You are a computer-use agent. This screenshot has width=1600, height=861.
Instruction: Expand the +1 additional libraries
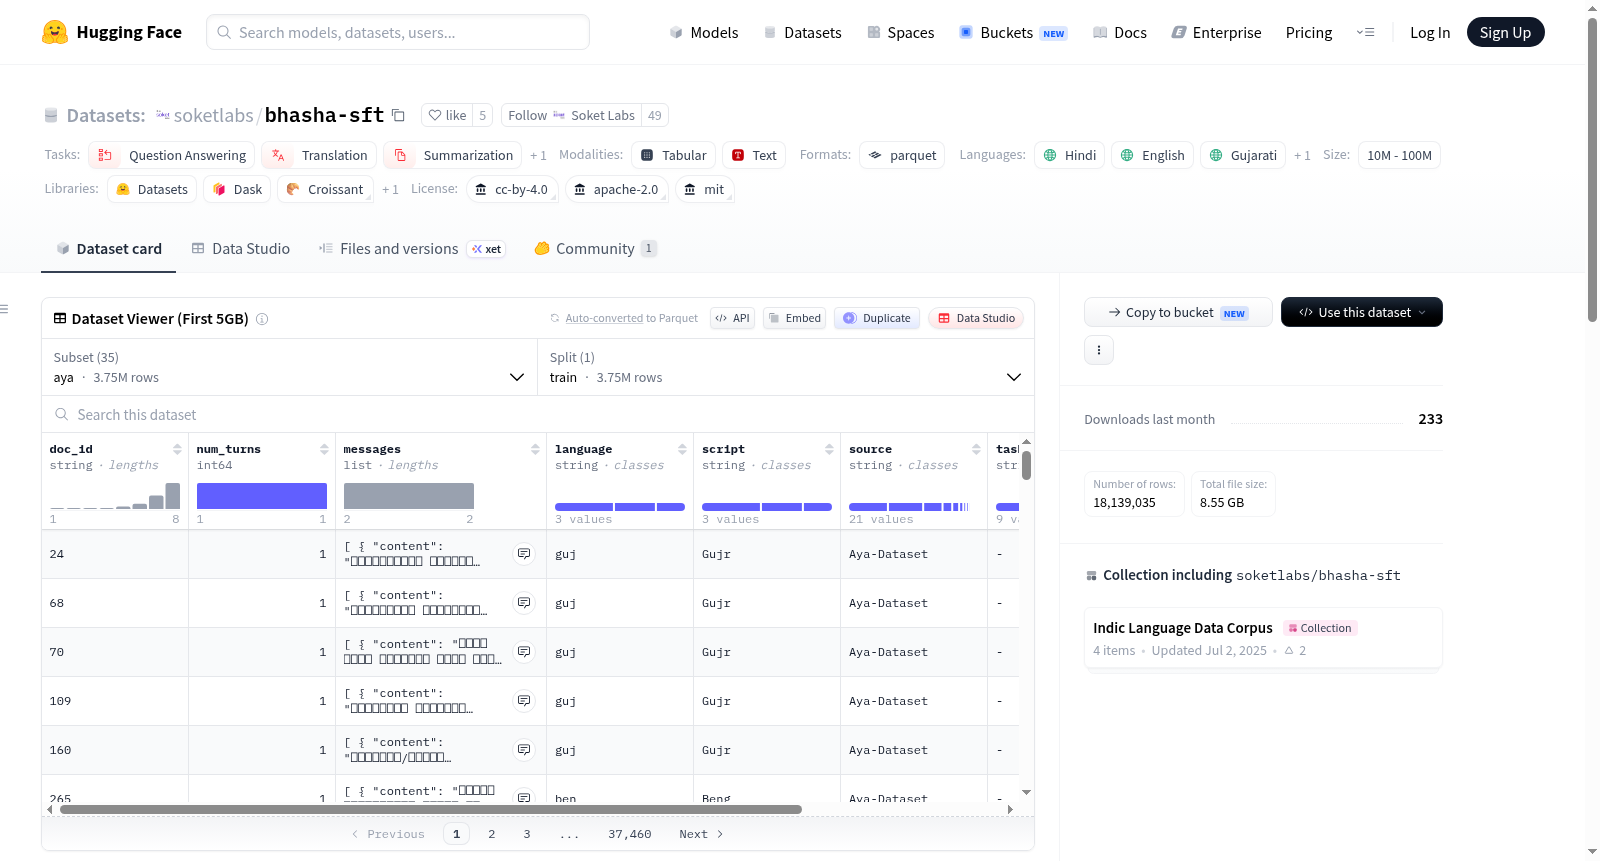point(390,189)
